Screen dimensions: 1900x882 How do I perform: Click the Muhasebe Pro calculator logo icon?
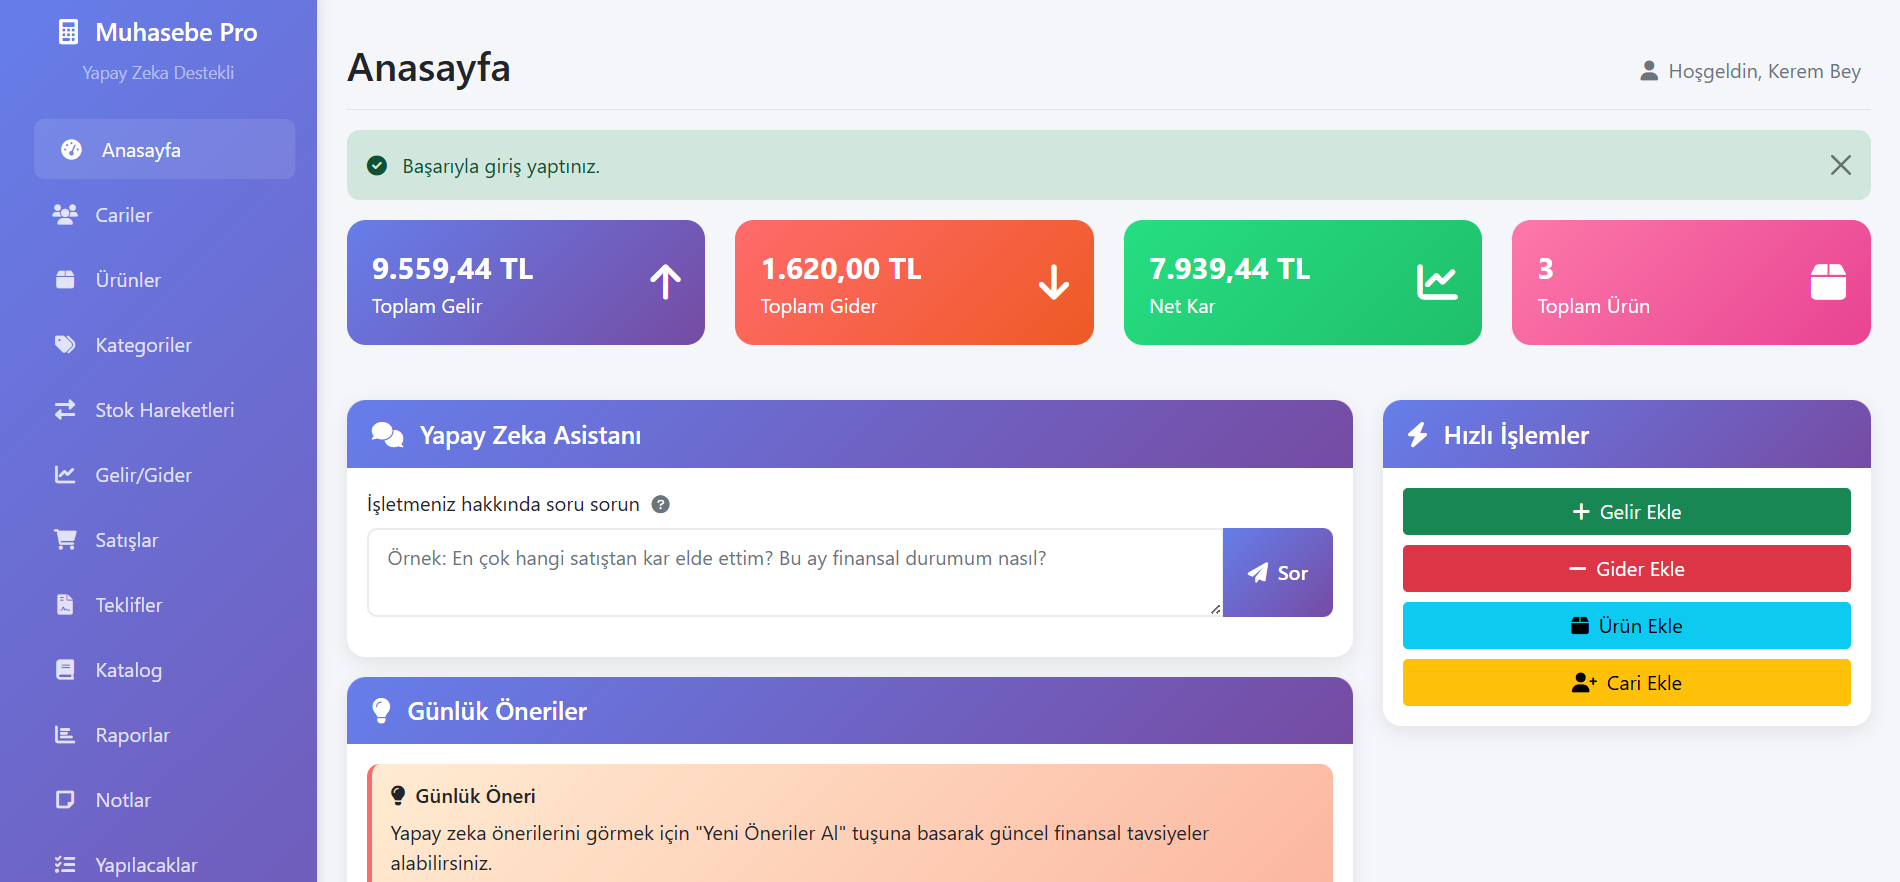click(x=68, y=33)
